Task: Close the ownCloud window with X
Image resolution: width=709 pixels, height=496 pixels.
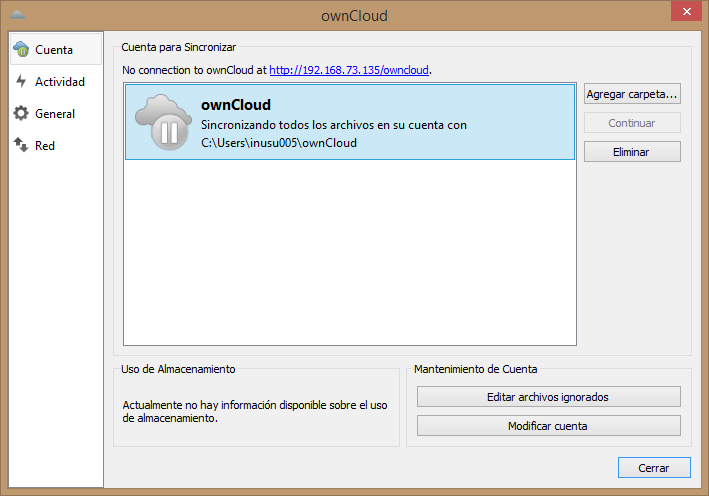Action: click(686, 11)
